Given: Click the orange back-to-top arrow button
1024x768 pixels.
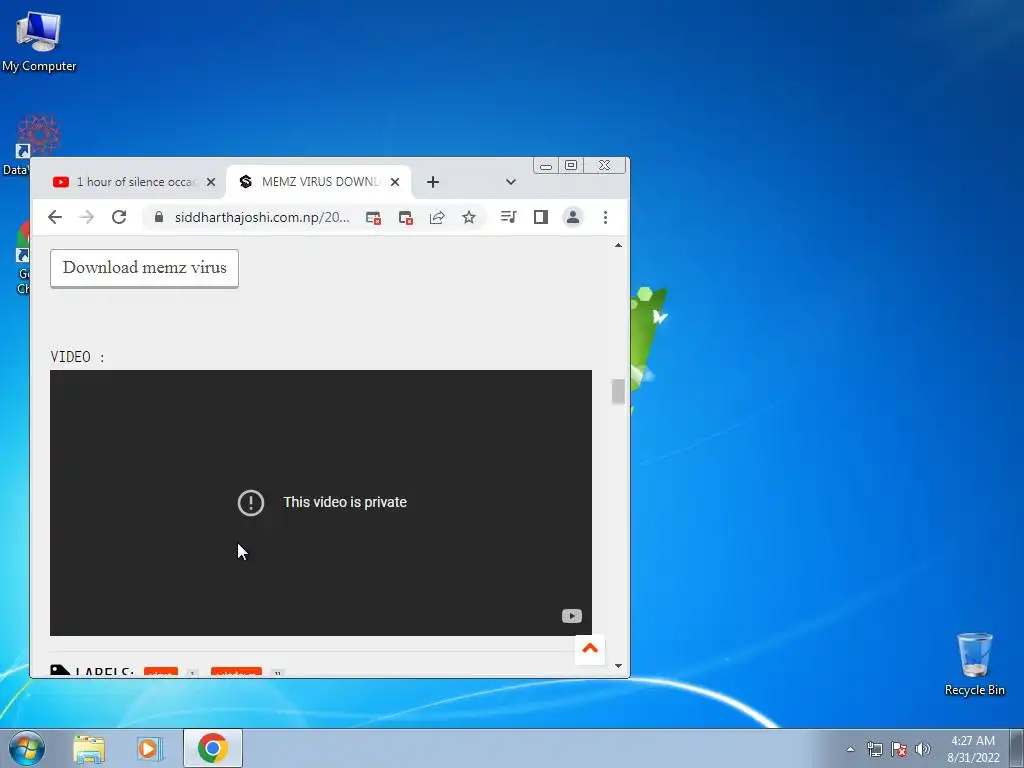Looking at the screenshot, I should [x=590, y=648].
